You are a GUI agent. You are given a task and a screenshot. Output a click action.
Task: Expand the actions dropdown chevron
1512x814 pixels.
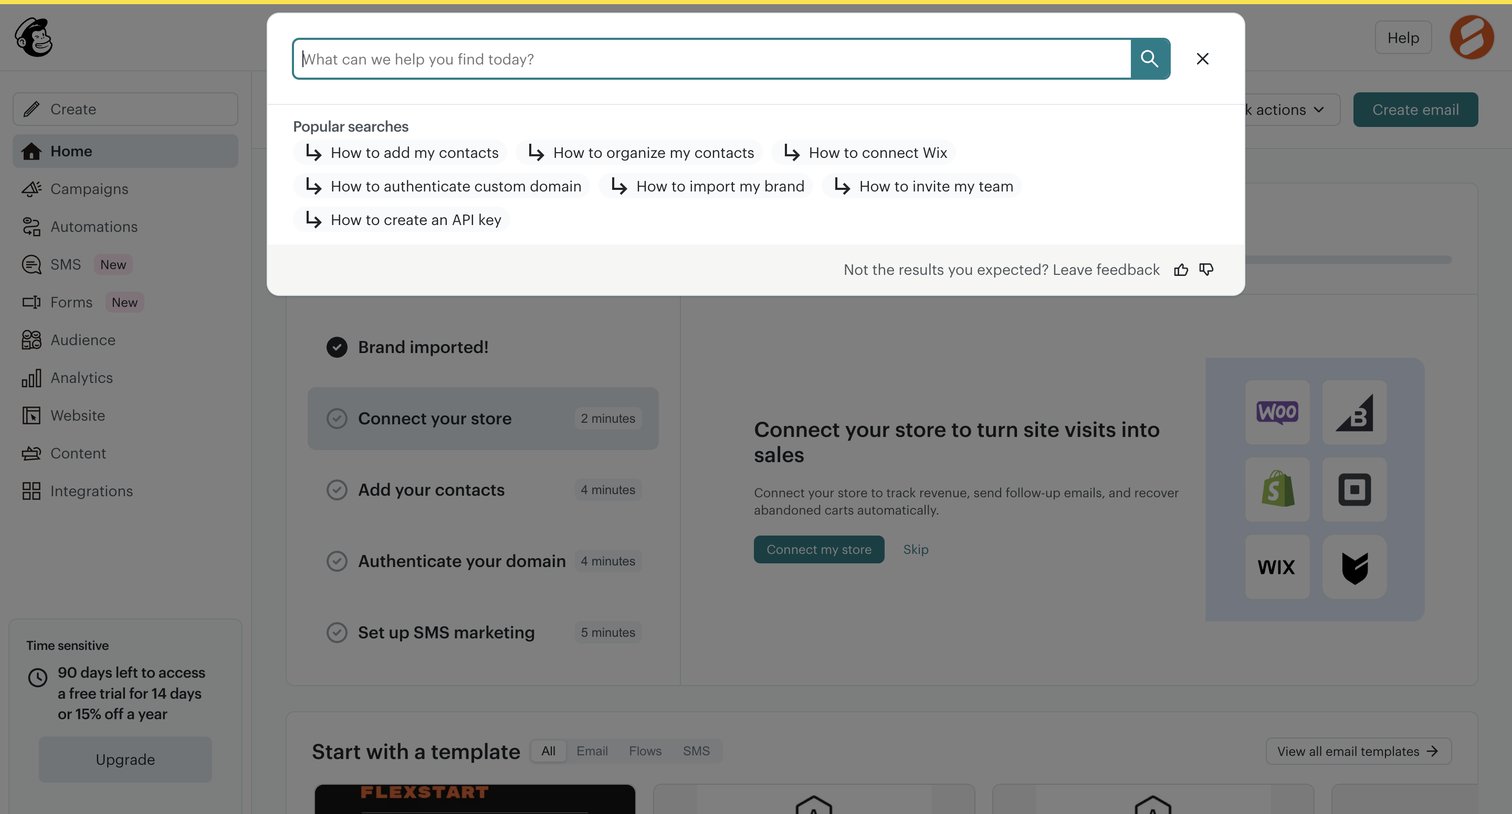coord(1319,110)
